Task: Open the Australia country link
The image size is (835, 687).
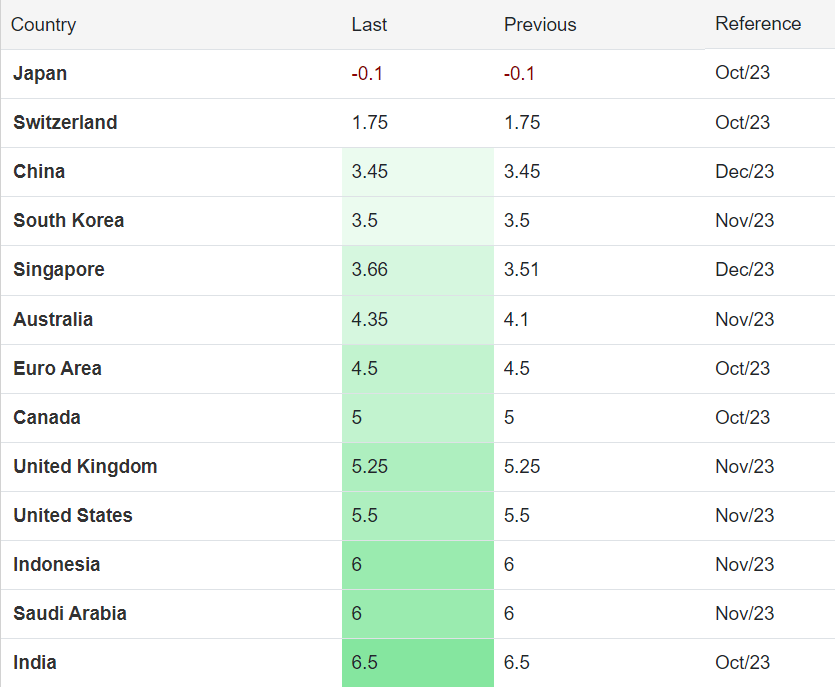Action: tap(53, 320)
